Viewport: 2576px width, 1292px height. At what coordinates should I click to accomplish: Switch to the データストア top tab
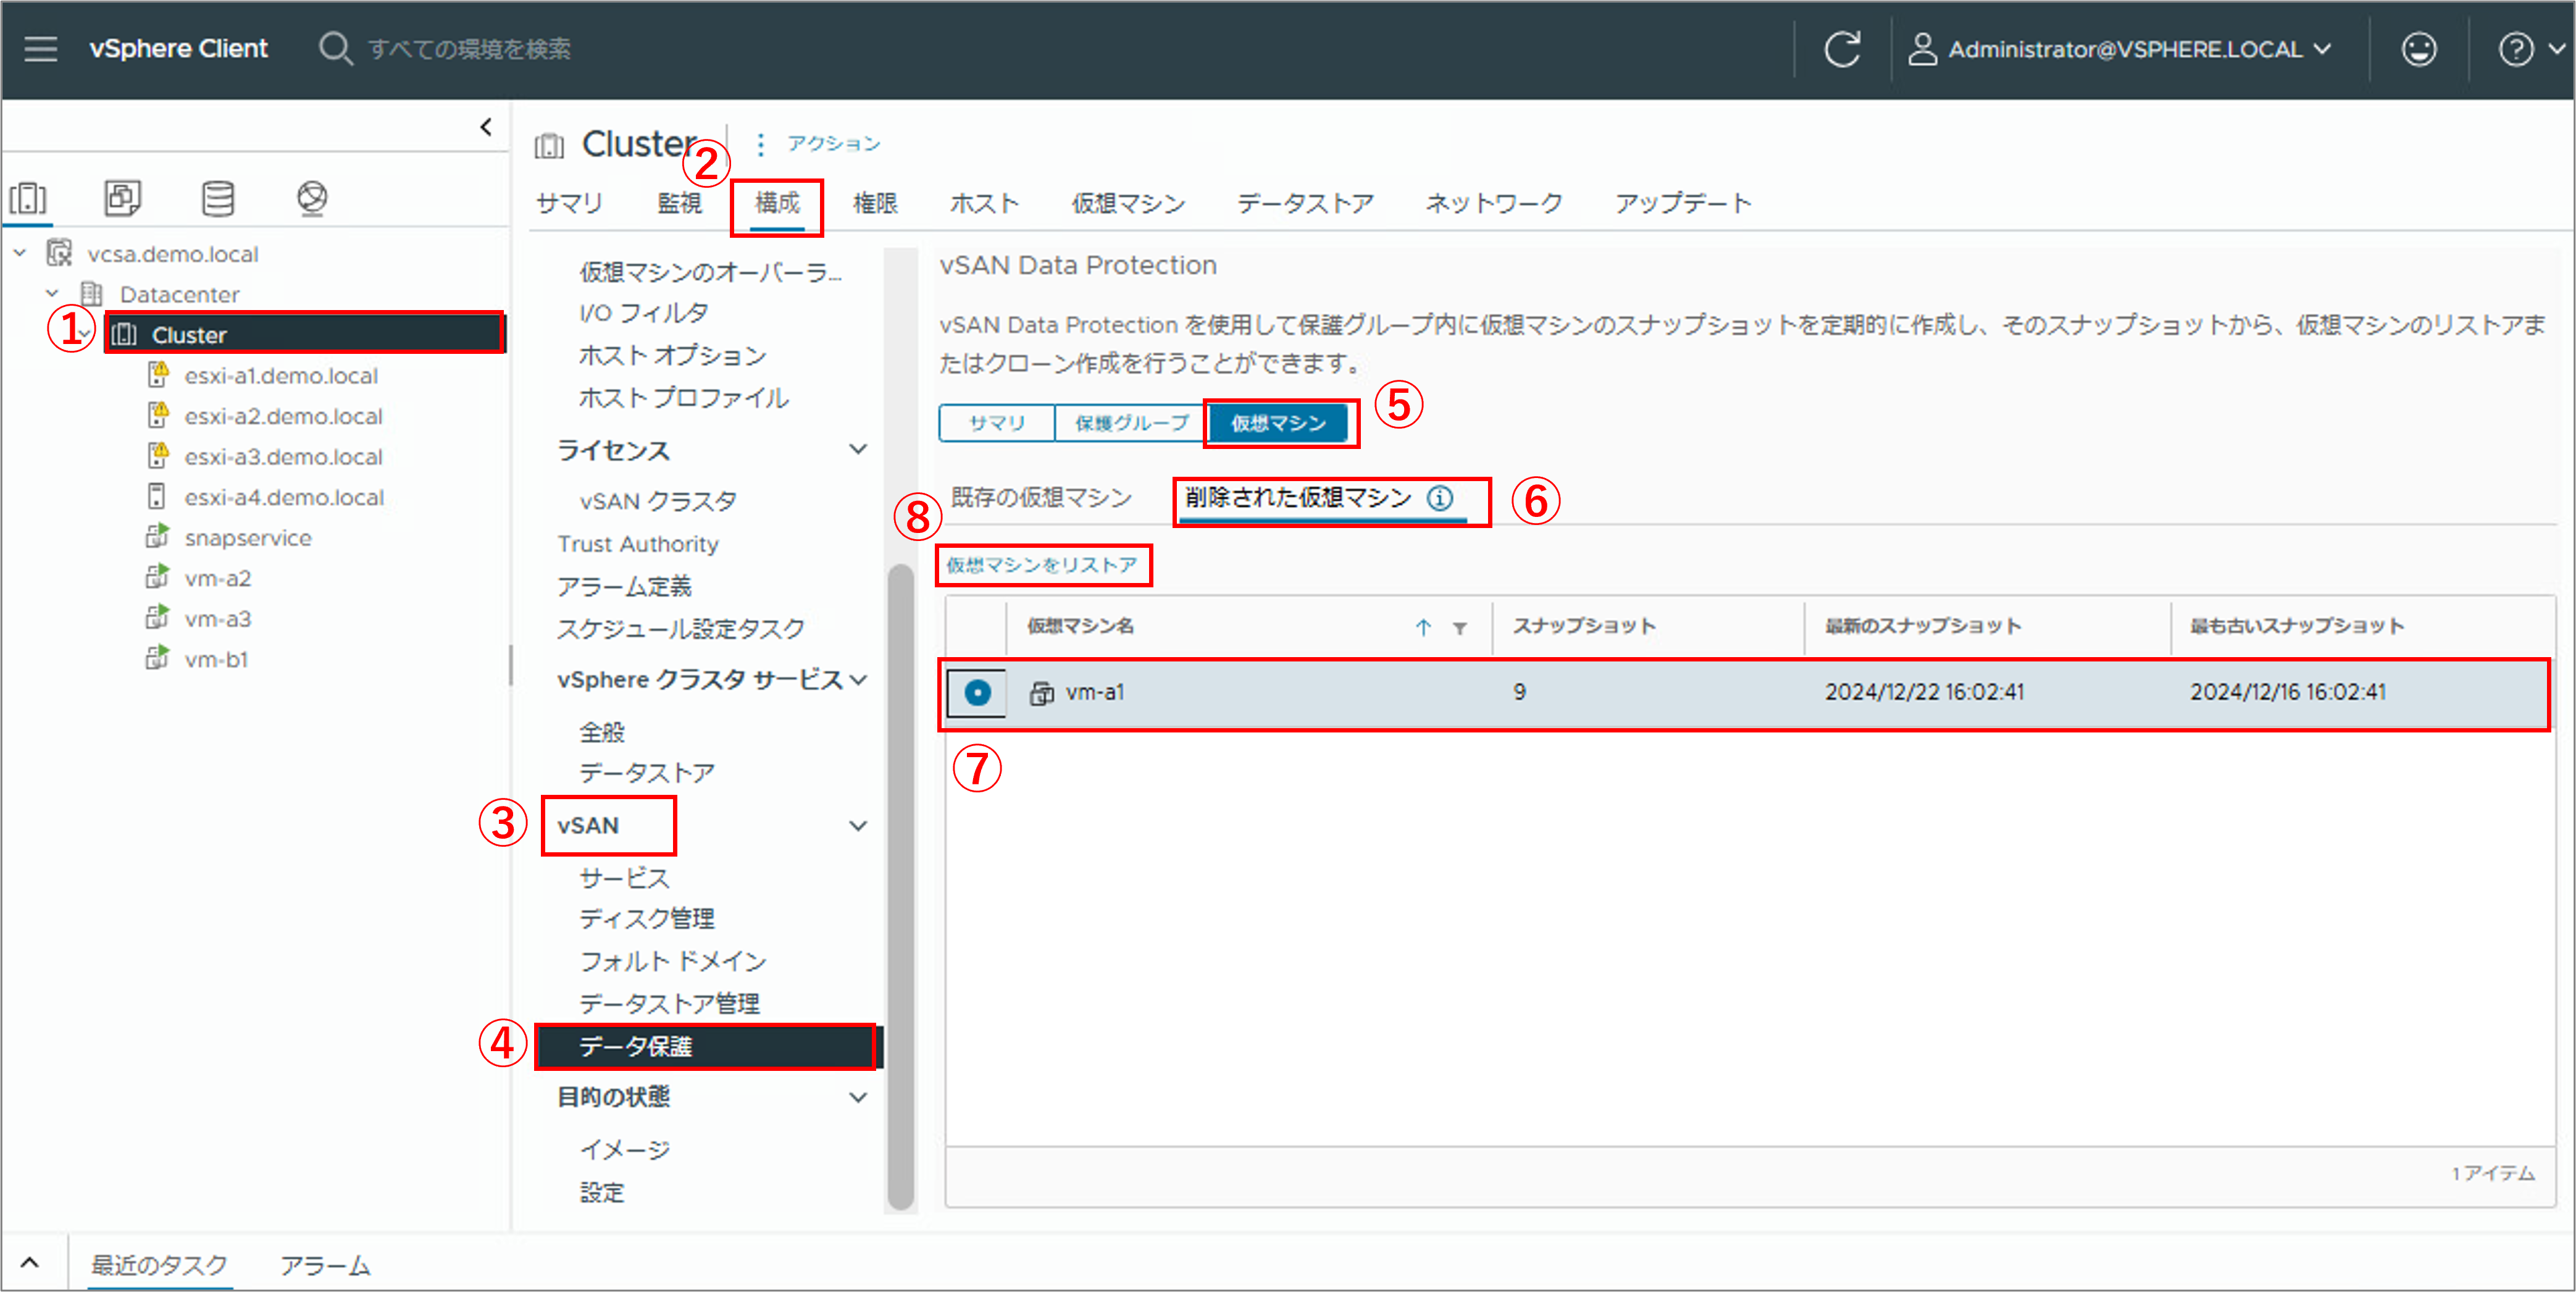(x=1305, y=203)
